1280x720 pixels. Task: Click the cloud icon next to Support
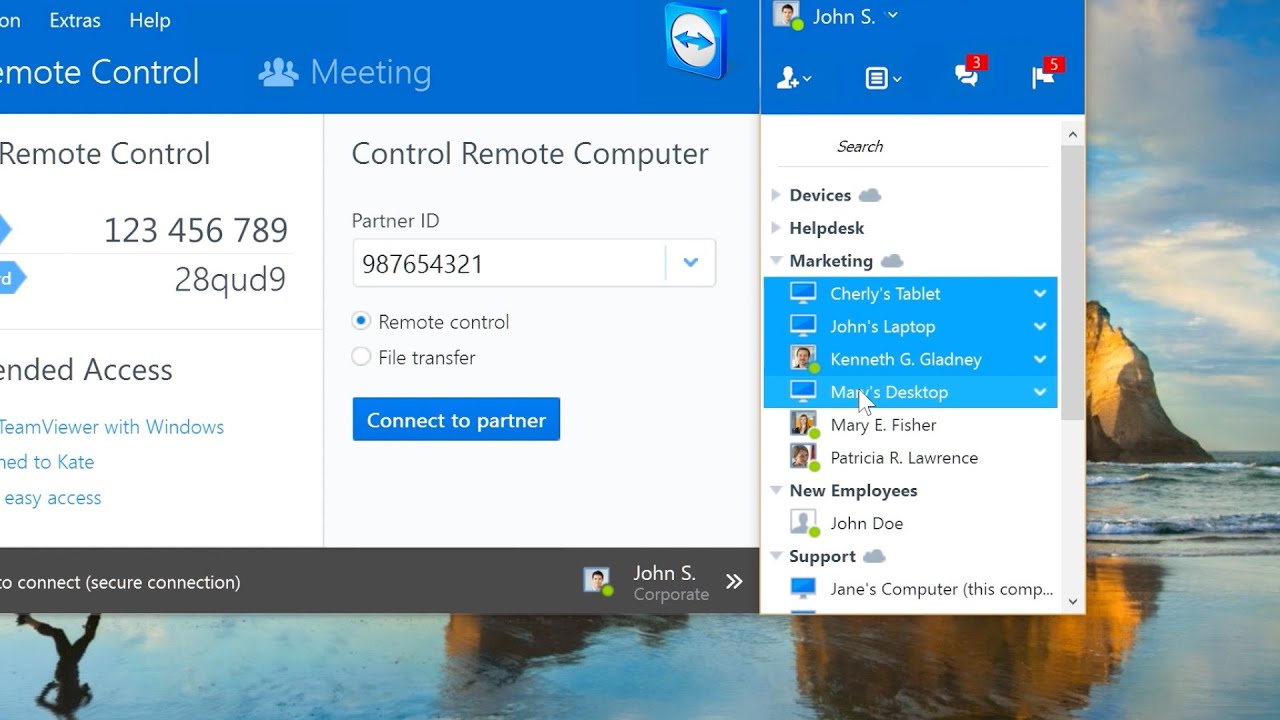pyautogui.click(x=874, y=556)
